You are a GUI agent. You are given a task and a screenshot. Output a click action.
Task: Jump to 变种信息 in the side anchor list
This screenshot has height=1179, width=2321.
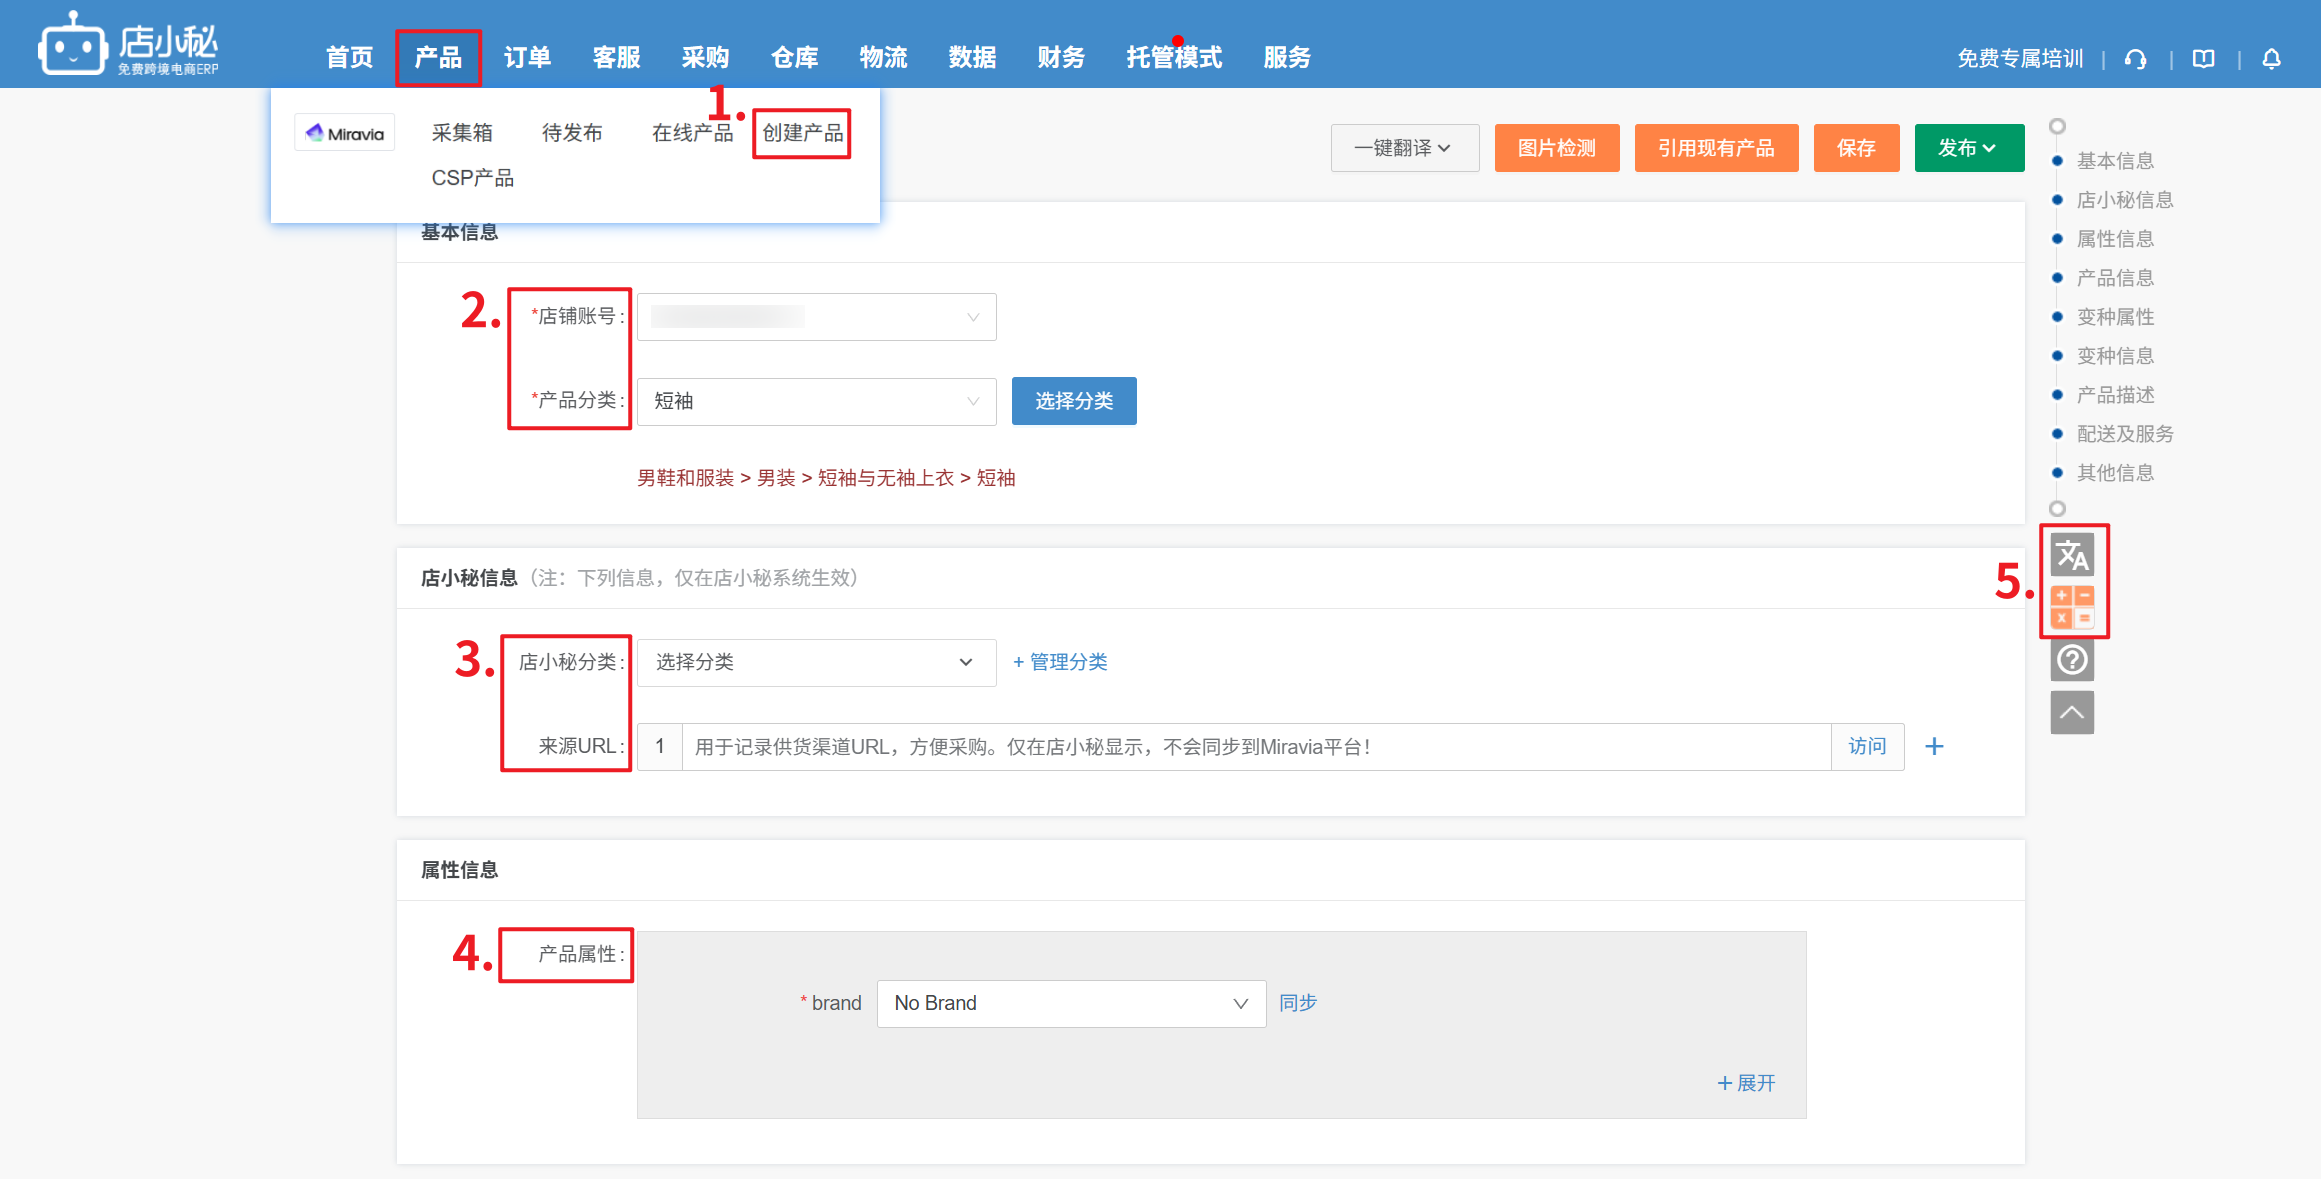tap(2115, 356)
